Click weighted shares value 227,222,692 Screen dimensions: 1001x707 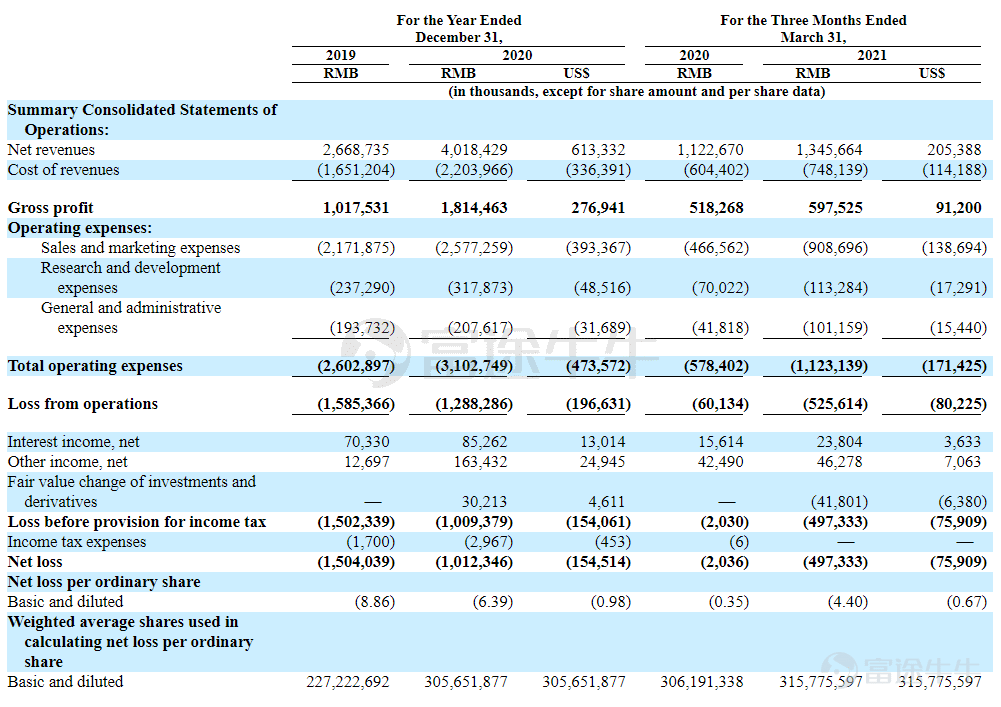click(x=347, y=682)
